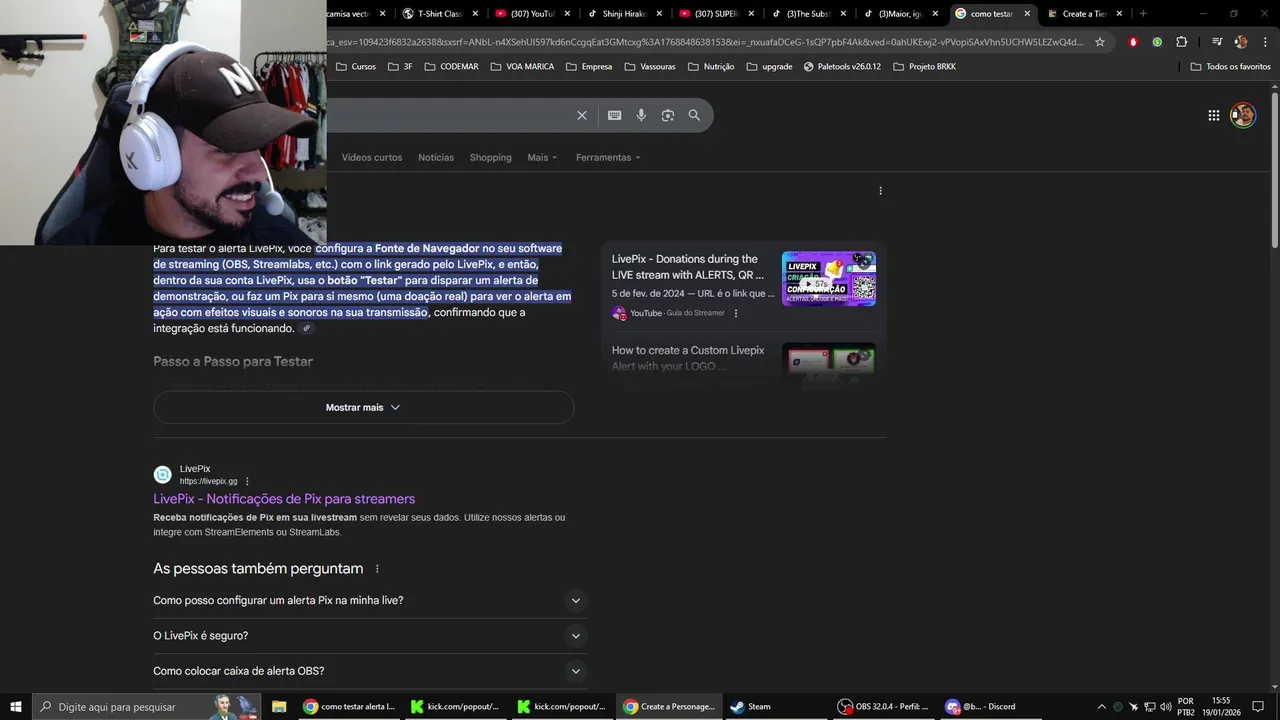
Task: Open the Chrome extensions puzzle icon
Action: tap(1182, 42)
